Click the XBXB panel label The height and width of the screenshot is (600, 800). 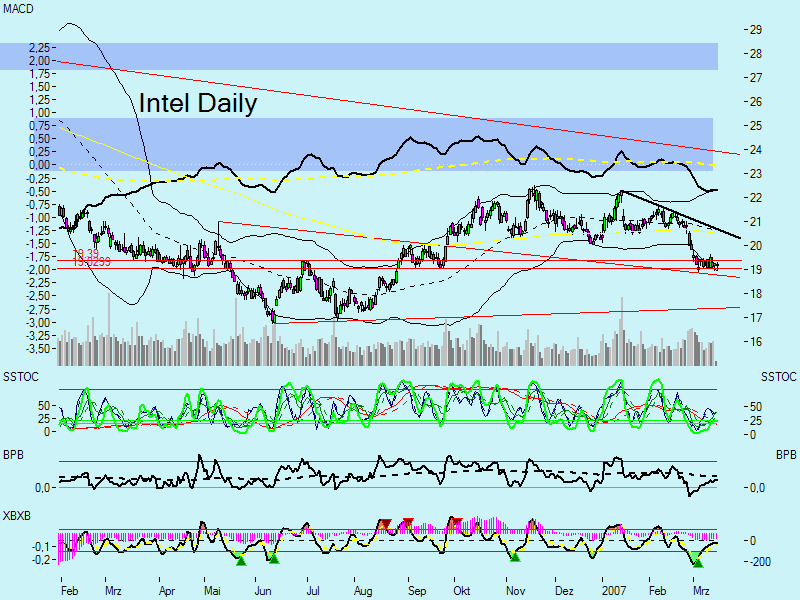coord(18,514)
